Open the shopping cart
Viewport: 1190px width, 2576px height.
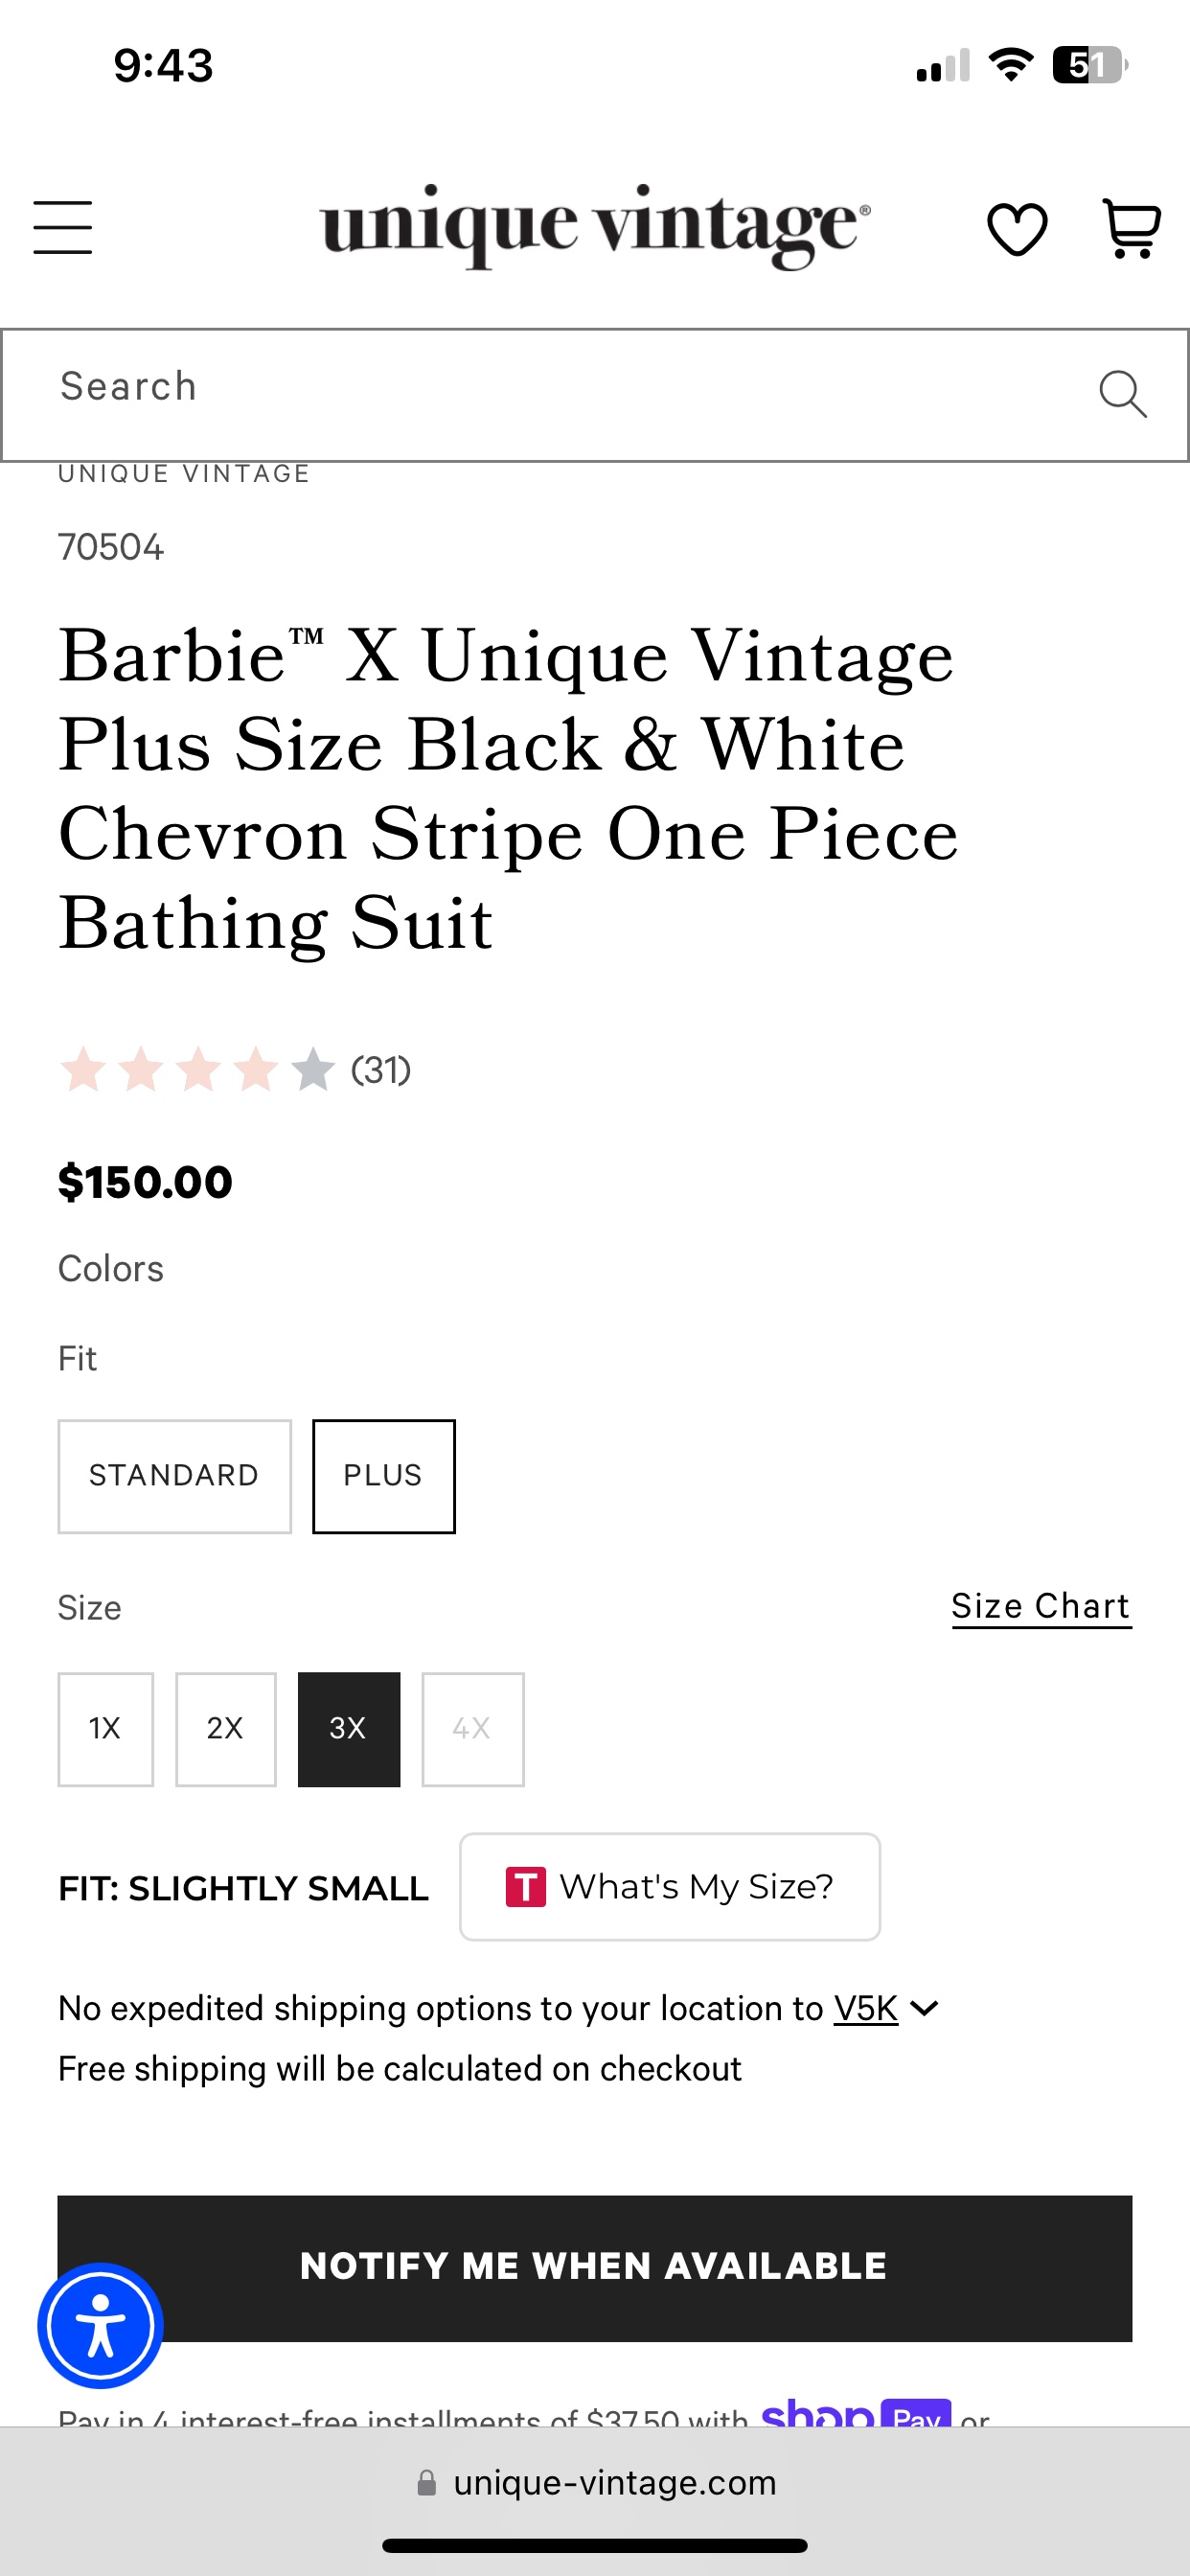1131,228
